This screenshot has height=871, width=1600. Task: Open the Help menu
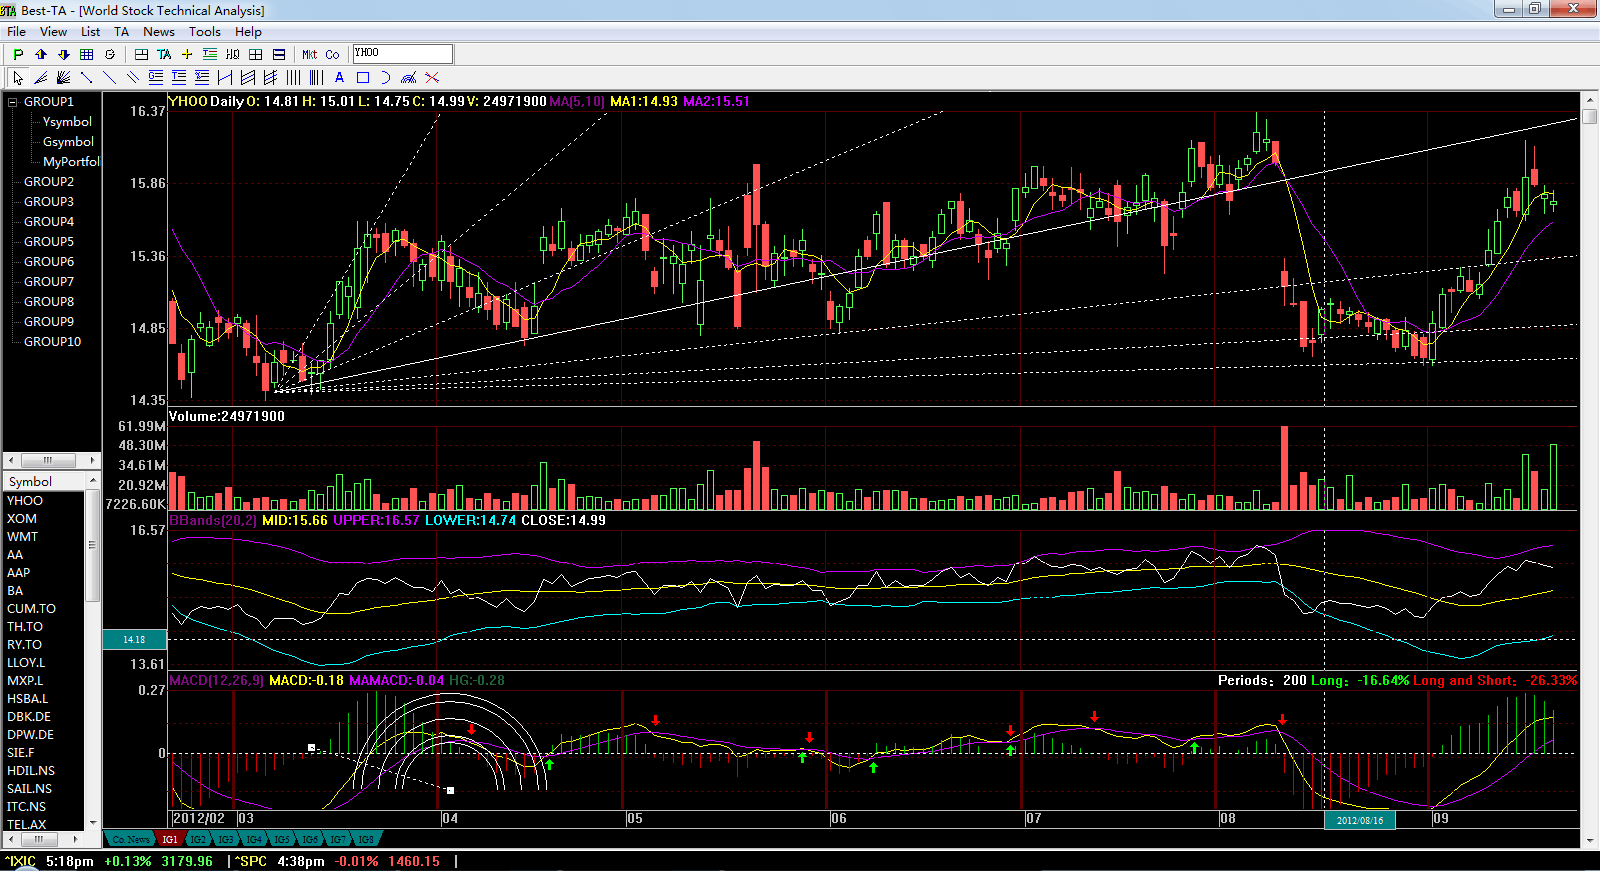(x=248, y=31)
